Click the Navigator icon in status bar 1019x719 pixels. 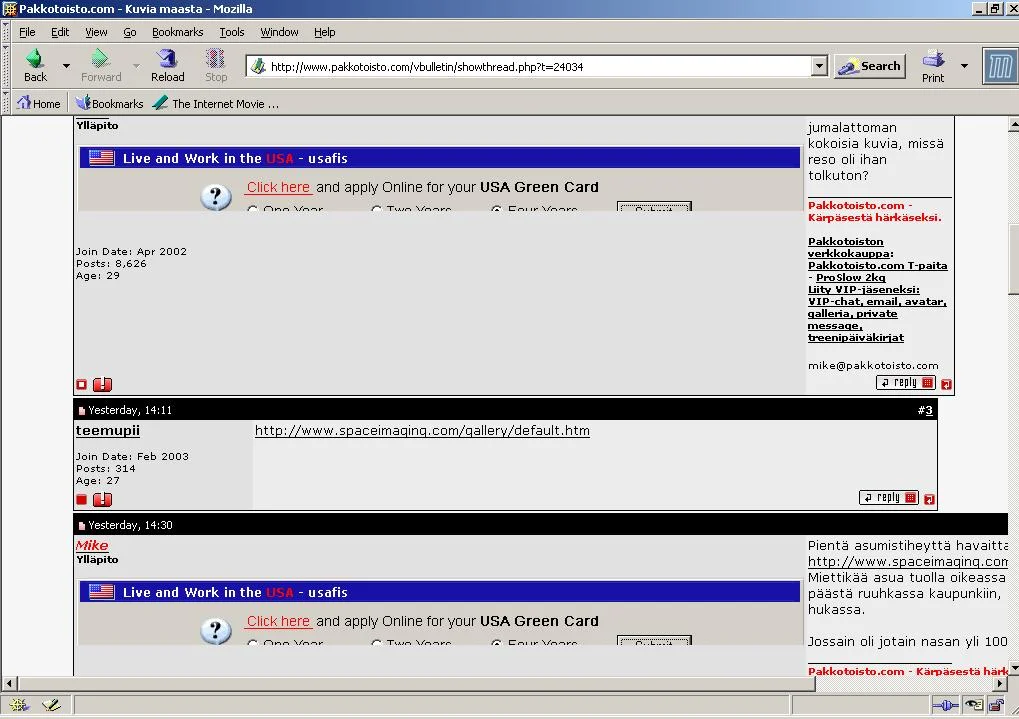(x=19, y=705)
